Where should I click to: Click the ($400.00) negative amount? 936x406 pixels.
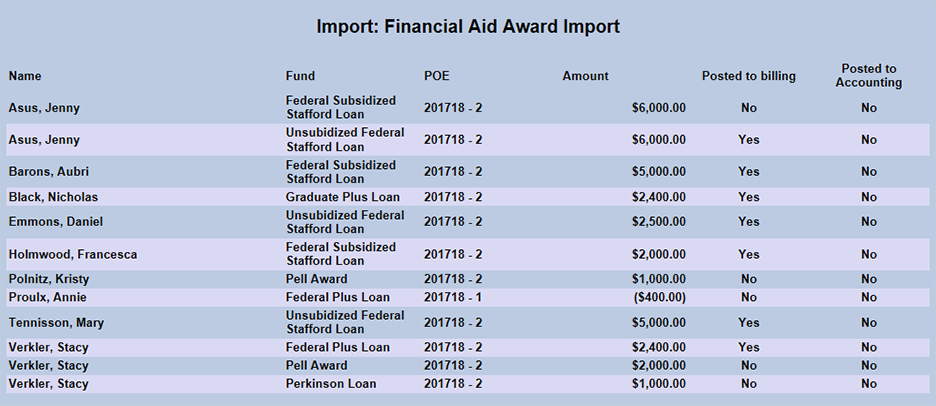pyautogui.click(x=659, y=297)
